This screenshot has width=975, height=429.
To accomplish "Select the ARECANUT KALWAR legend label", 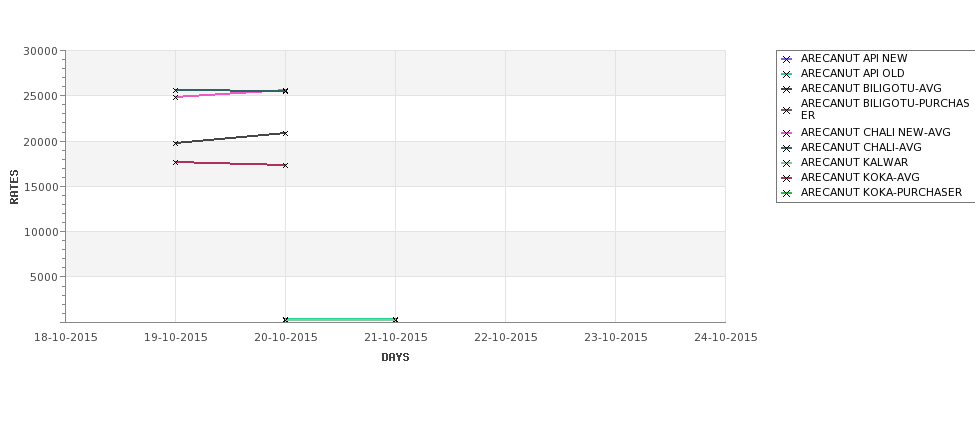I will click(854, 162).
